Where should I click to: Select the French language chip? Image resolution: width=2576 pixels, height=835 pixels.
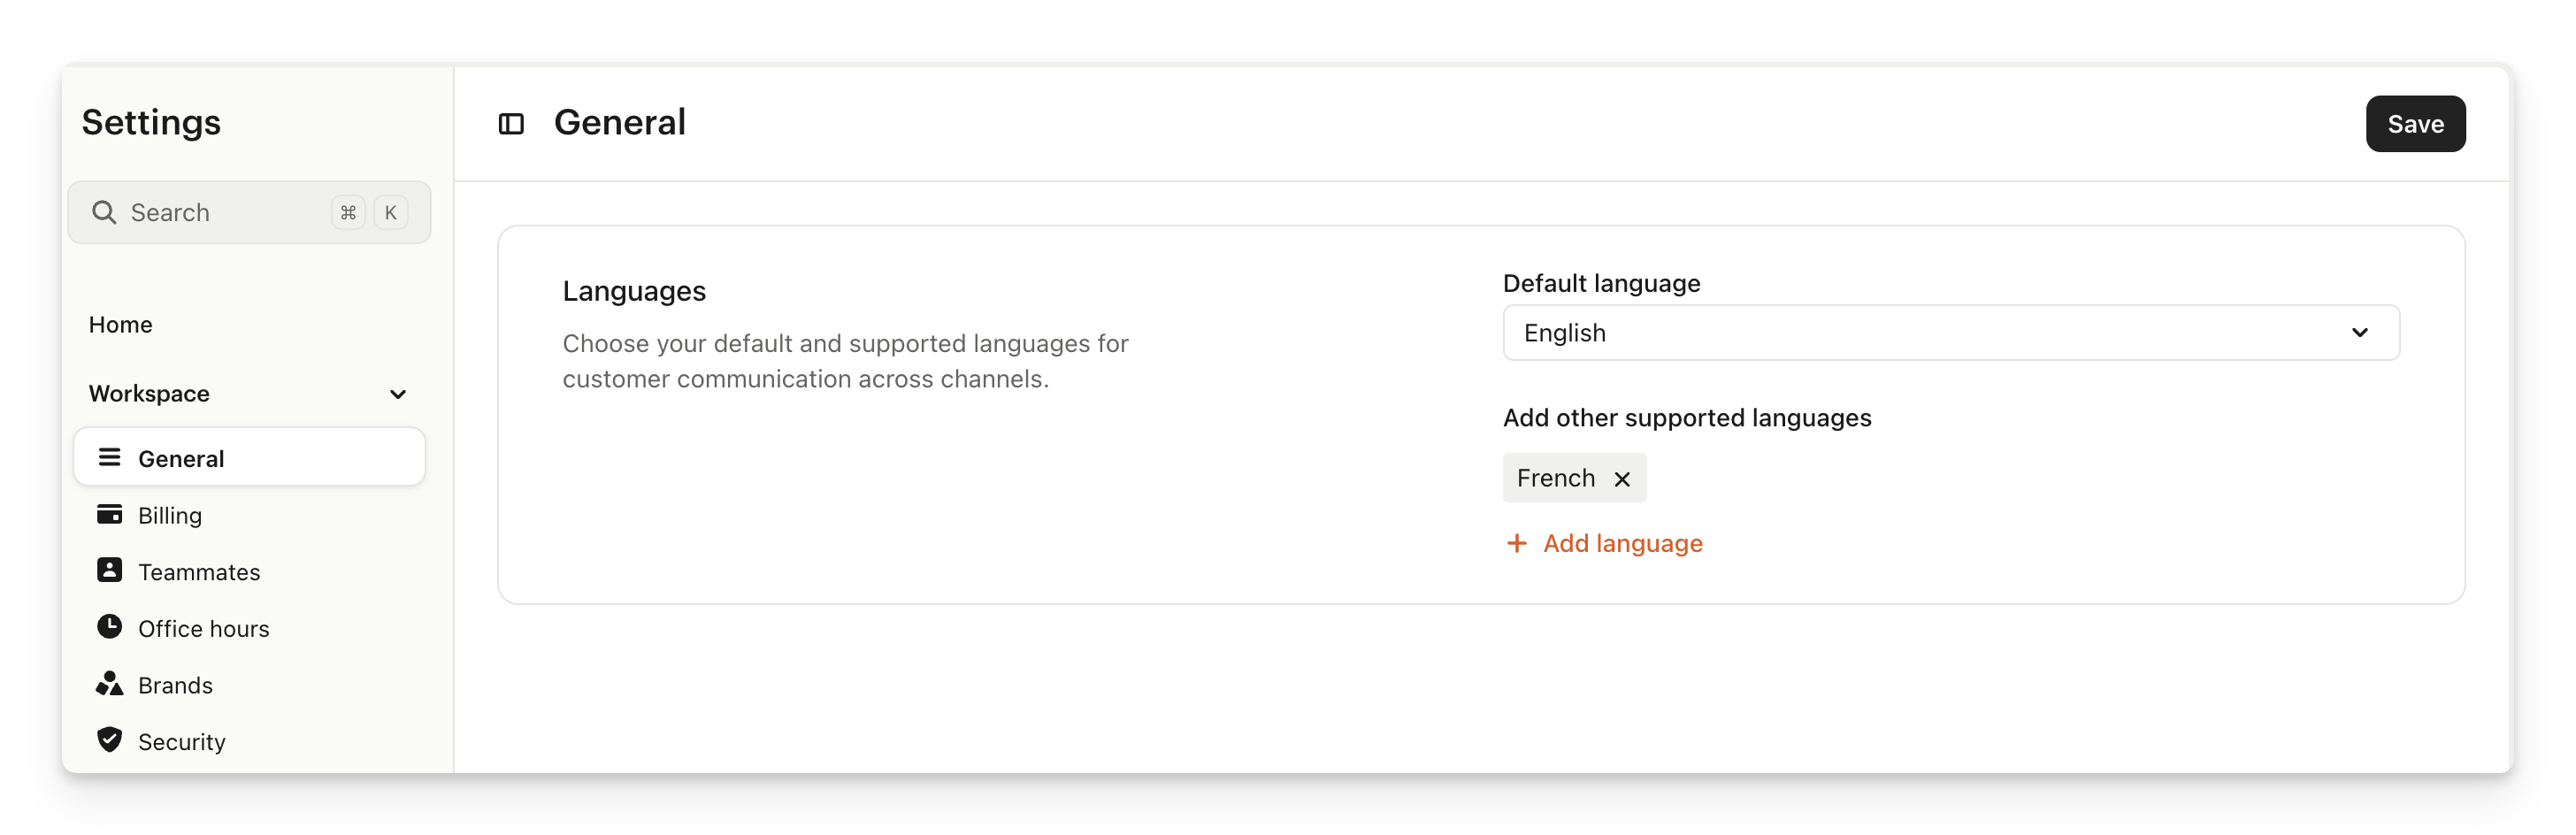coord(1555,478)
